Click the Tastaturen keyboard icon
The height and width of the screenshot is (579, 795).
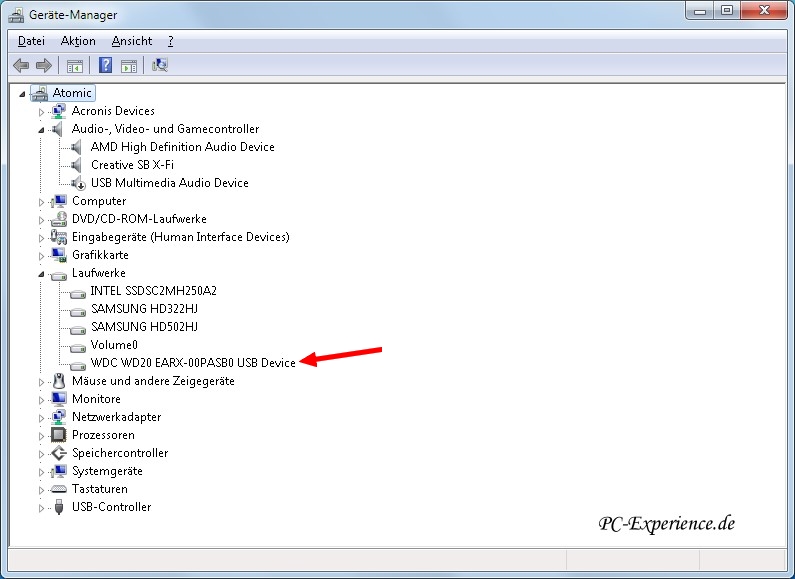click(59, 489)
